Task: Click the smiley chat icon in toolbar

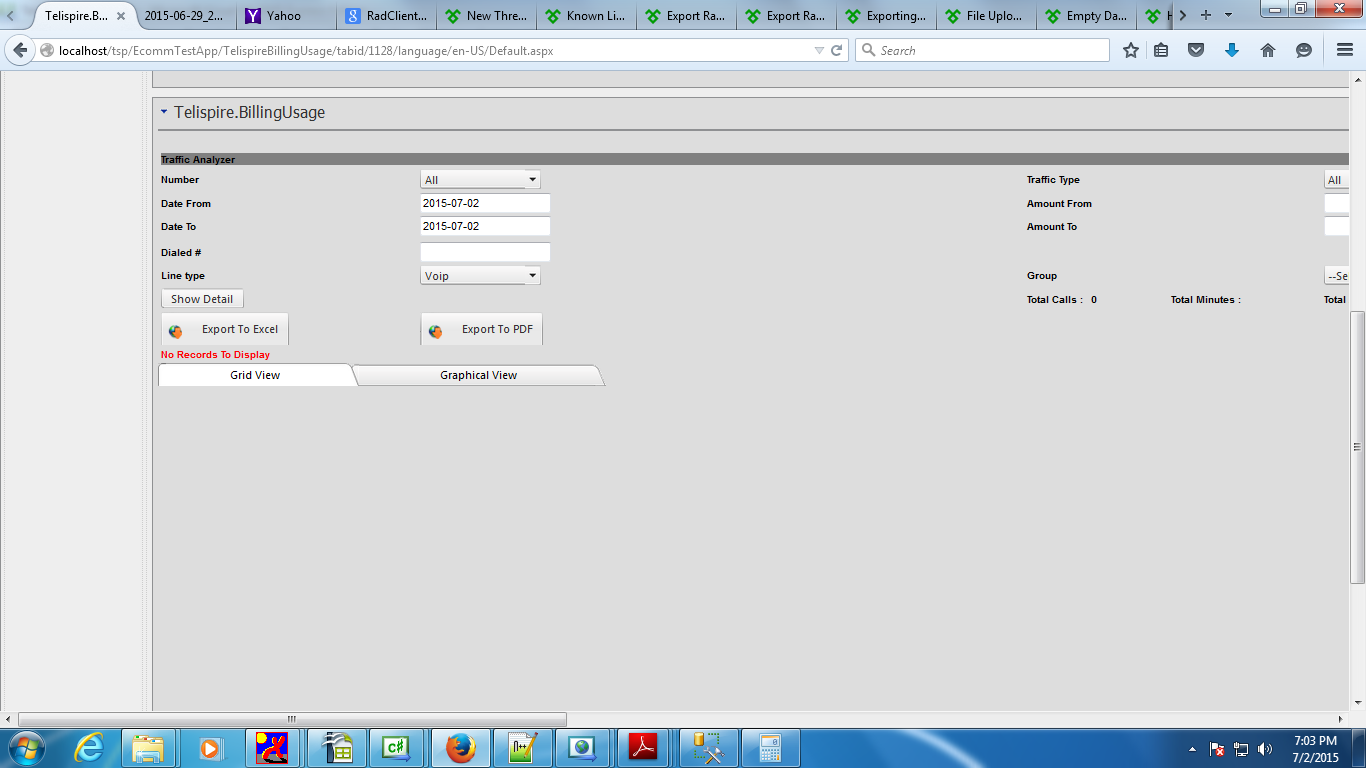Action: click(x=1304, y=50)
